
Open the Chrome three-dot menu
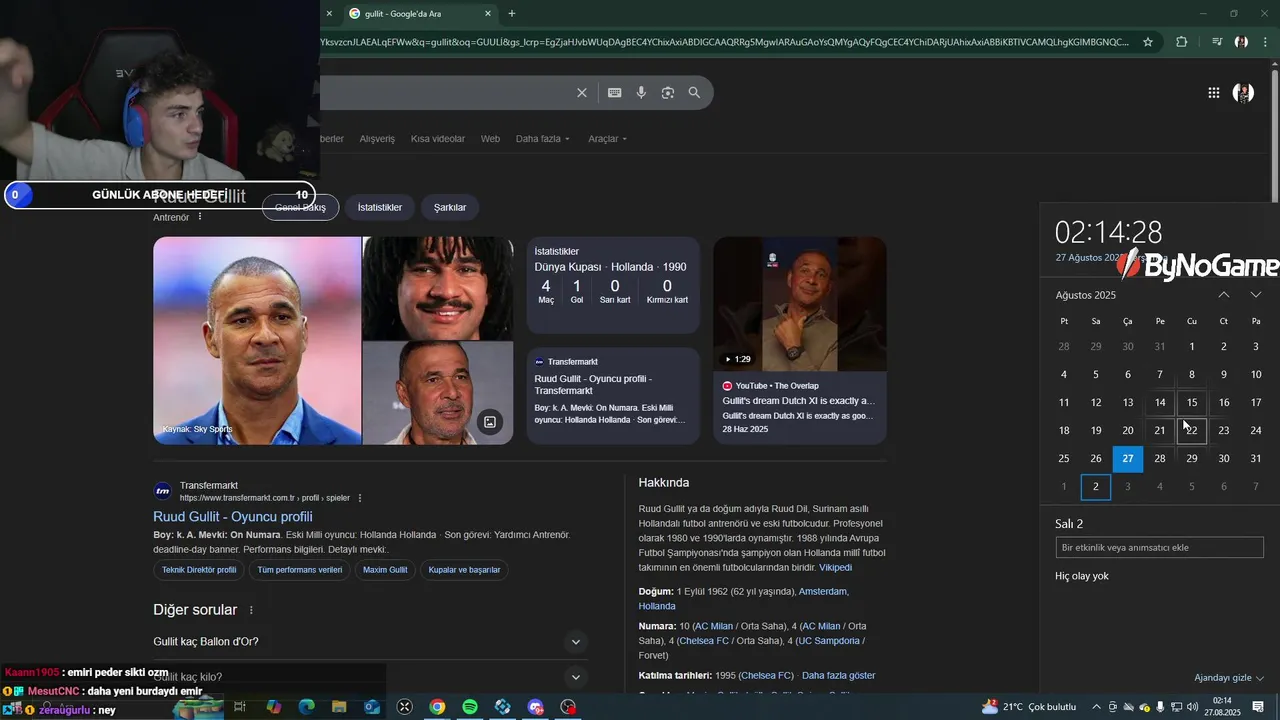1266,42
